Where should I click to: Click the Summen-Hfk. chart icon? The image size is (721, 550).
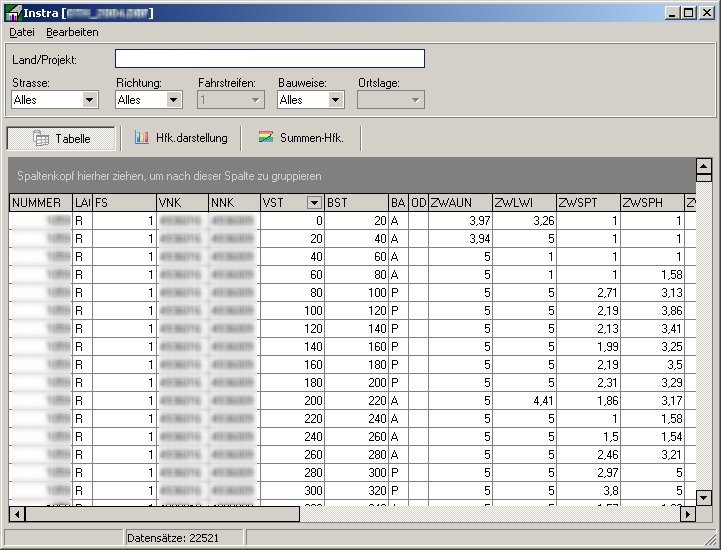click(x=266, y=137)
